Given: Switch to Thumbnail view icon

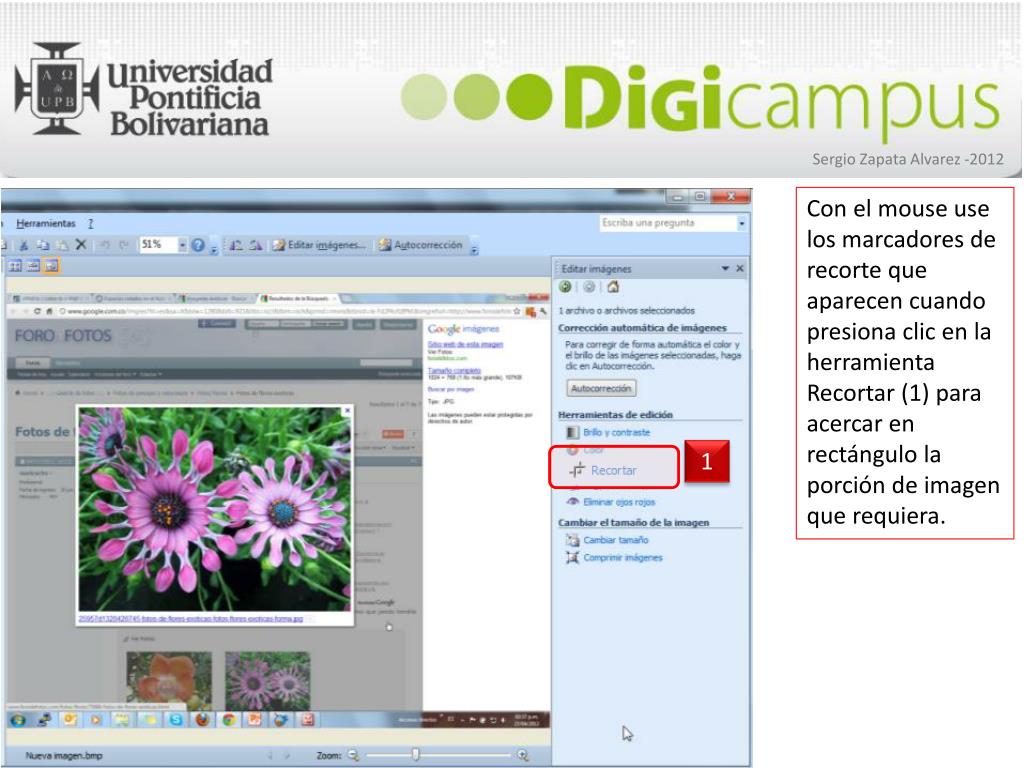Looking at the screenshot, I should tap(15, 266).
